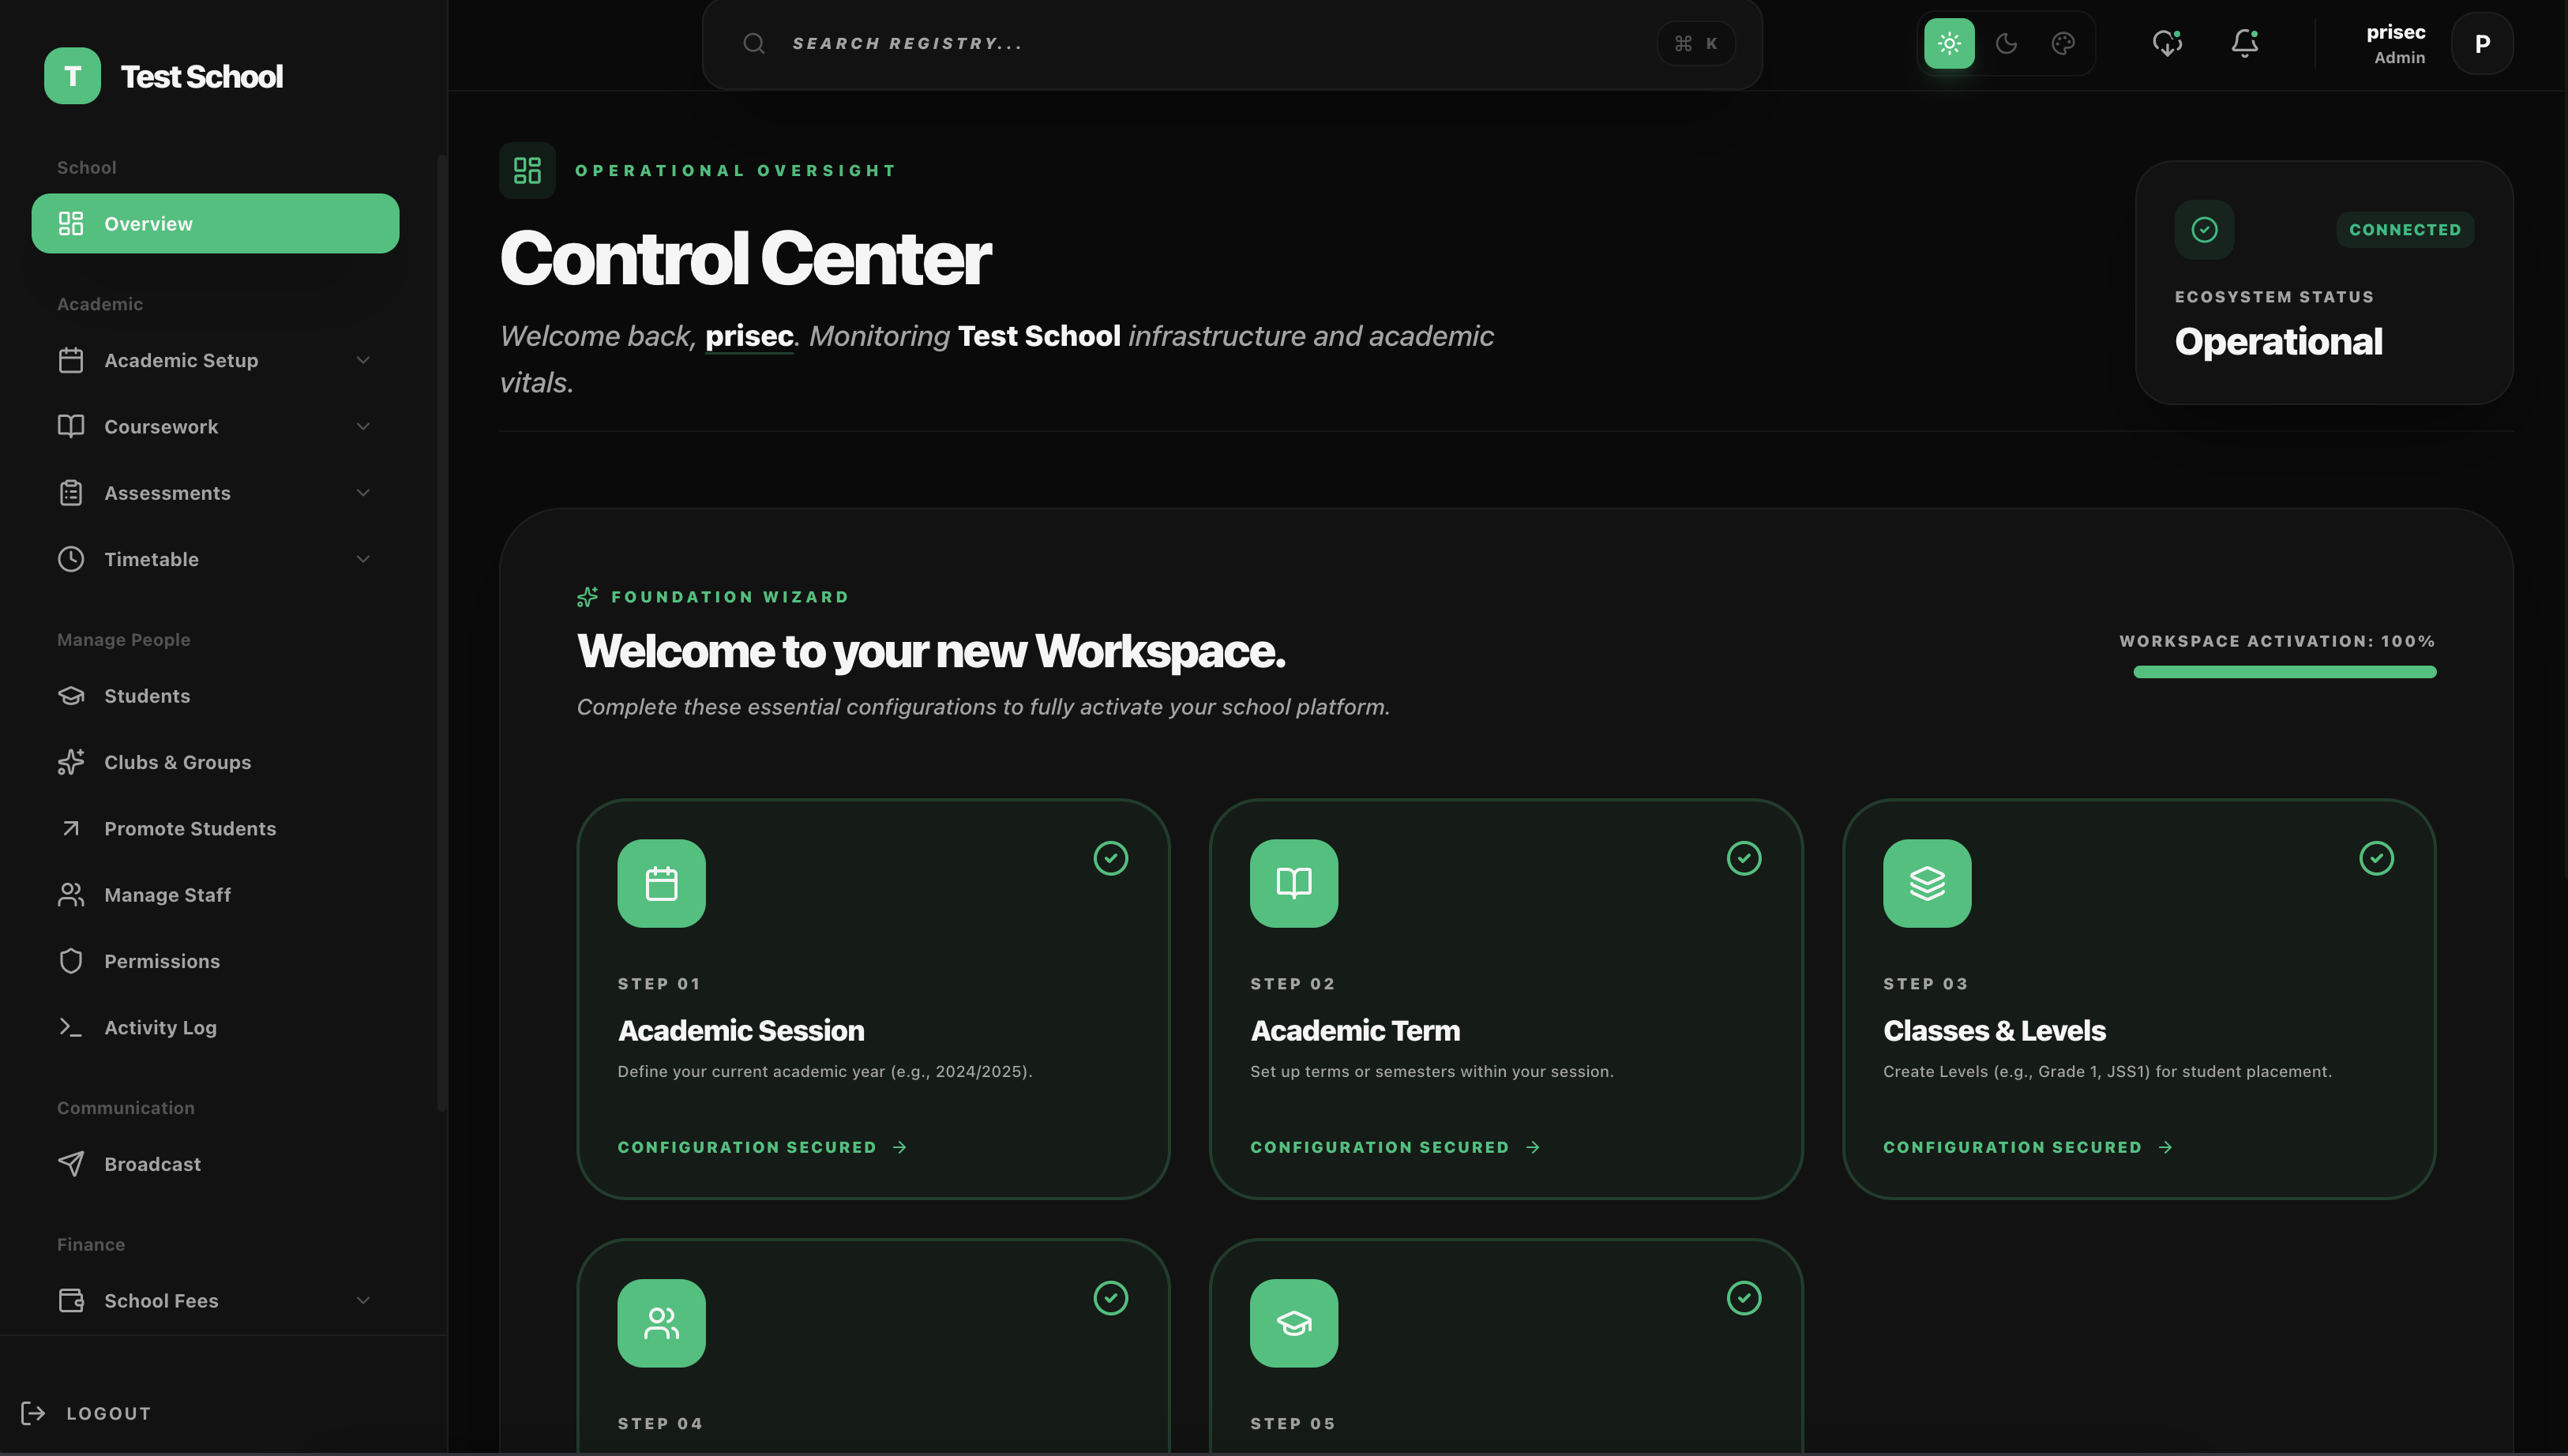This screenshot has width=2568, height=1456.
Task: Go to Promote Students
Action: click(215, 828)
